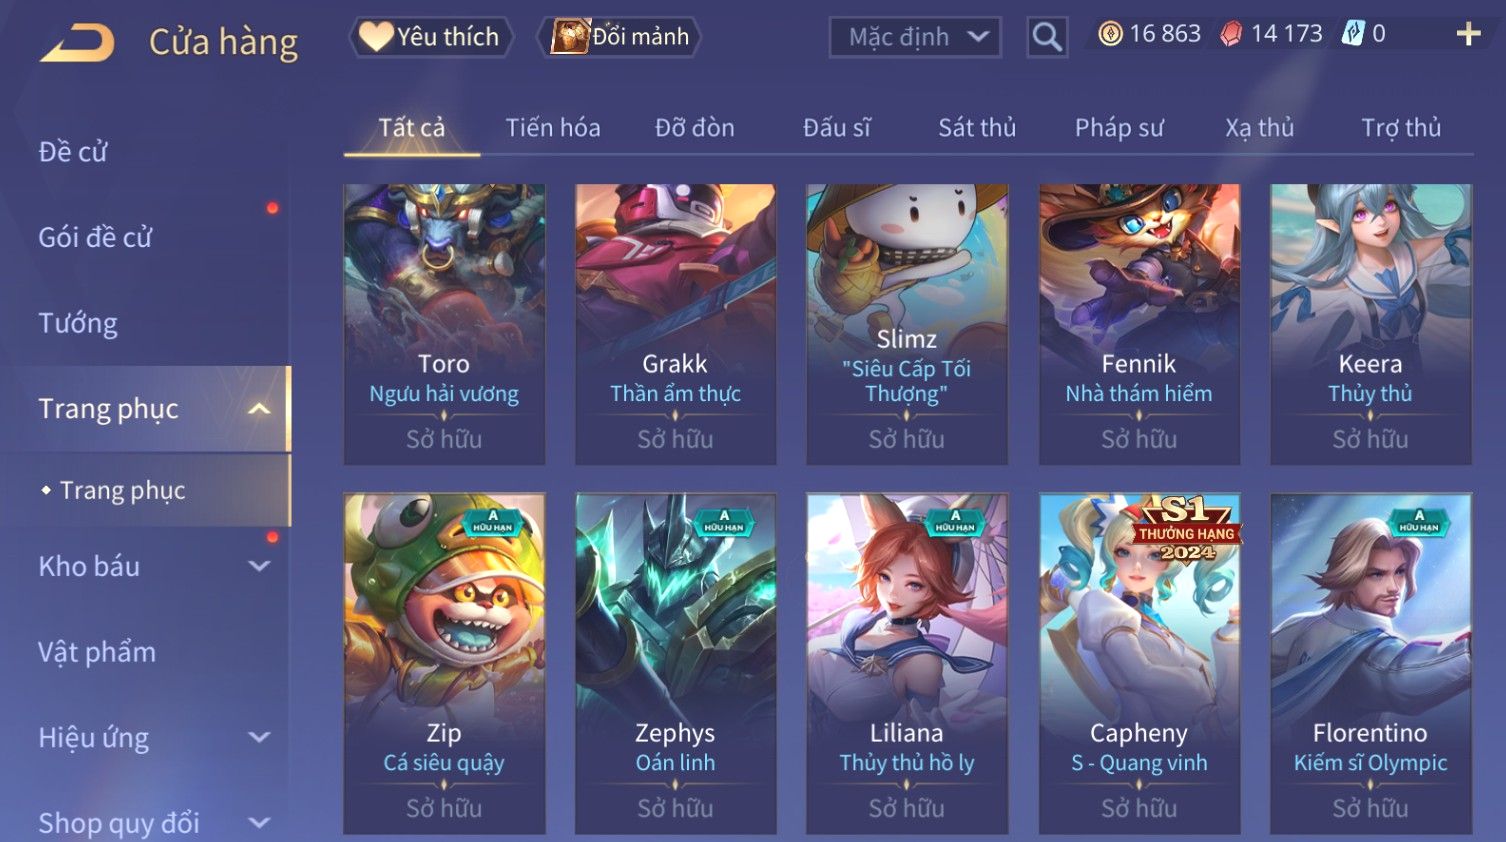
Task: Tap the gold coin currency icon
Action: pos(1110,34)
